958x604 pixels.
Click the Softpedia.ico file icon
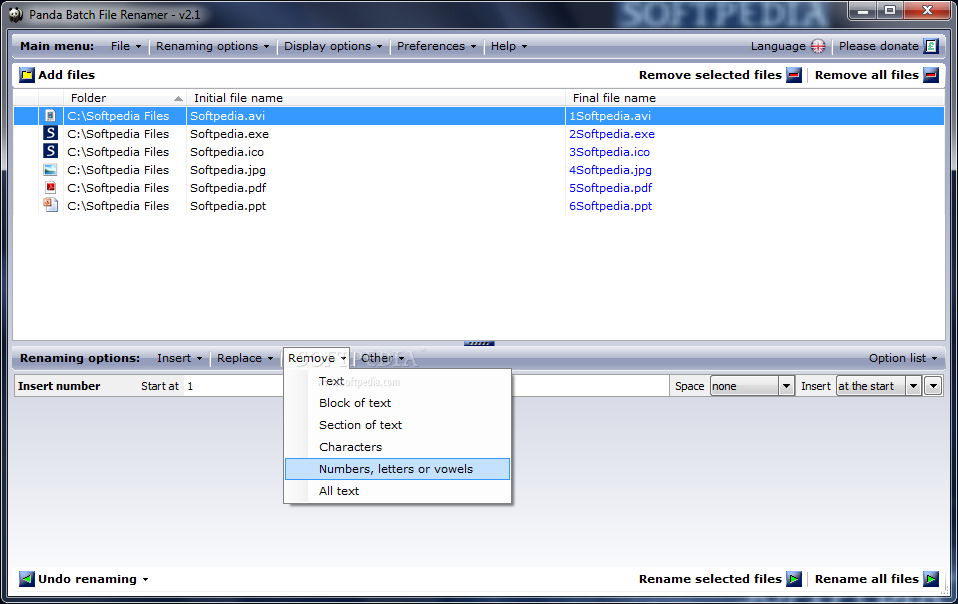tap(51, 151)
